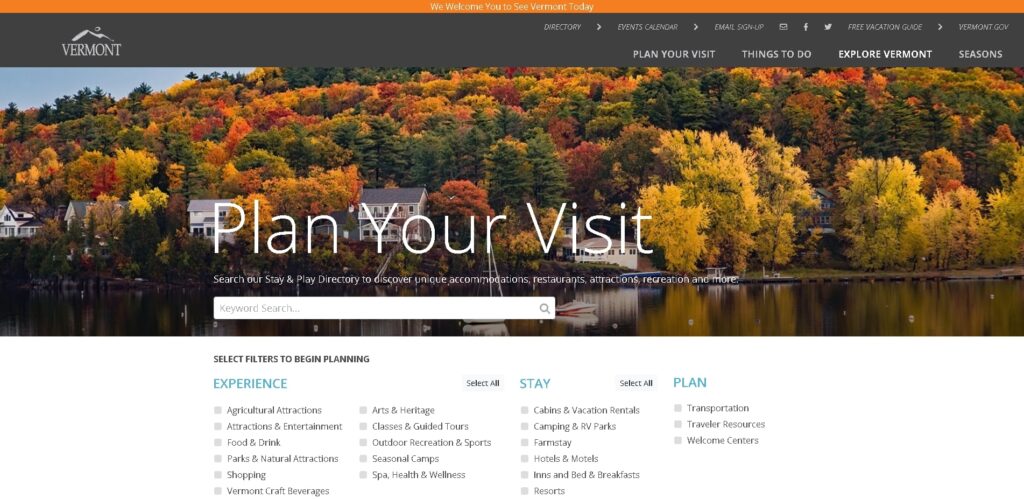Click the chevron arrow after Directory

[598, 27]
